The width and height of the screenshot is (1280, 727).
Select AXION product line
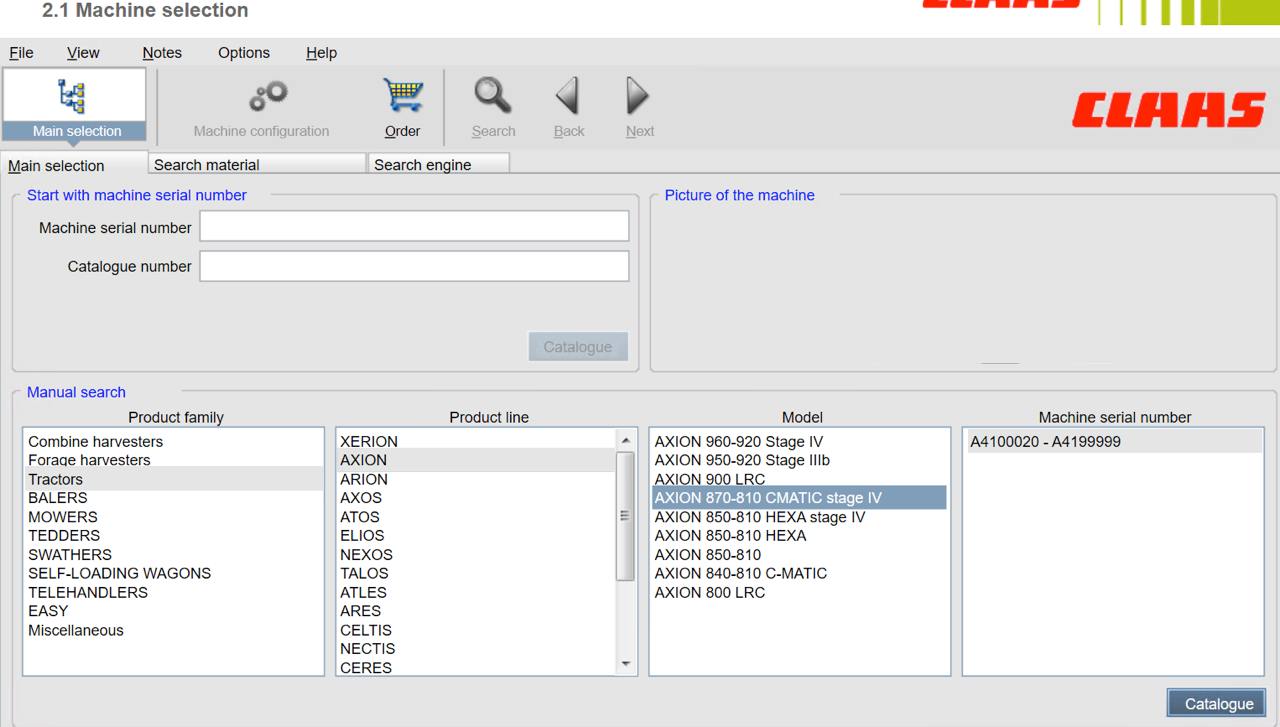[x=476, y=460]
